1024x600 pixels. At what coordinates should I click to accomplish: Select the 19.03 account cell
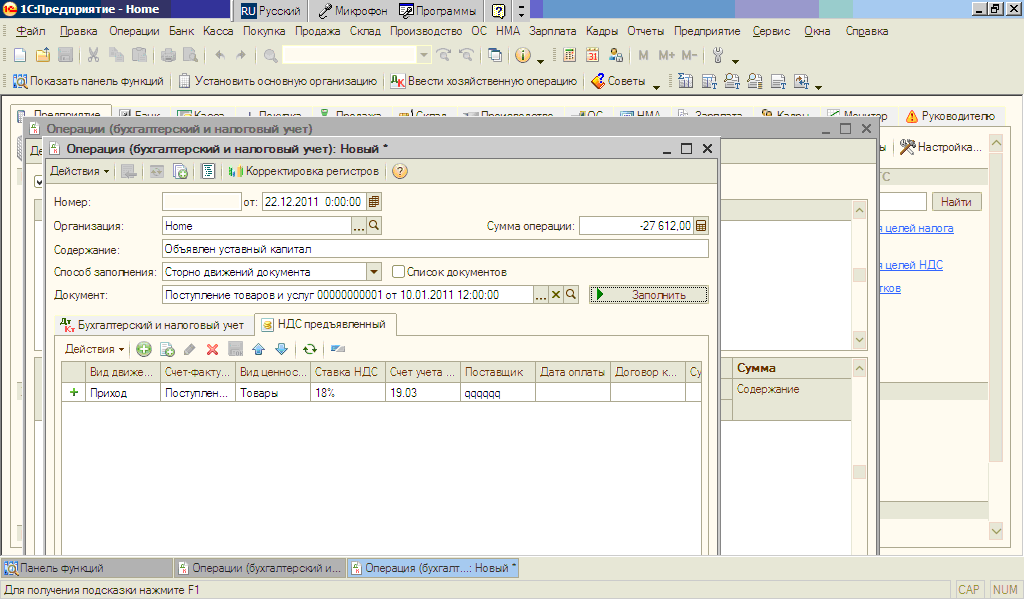tap(423, 392)
